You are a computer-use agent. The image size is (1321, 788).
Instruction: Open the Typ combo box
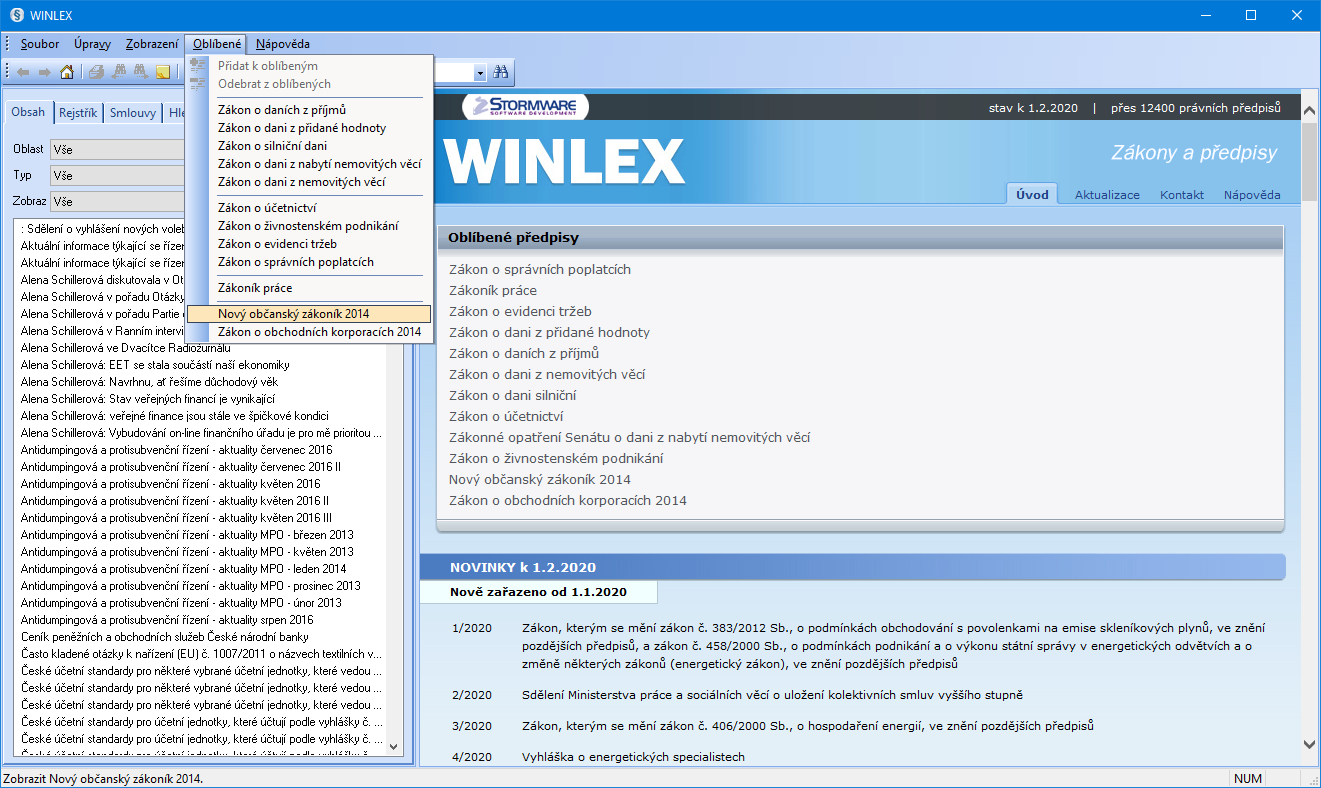point(117,175)
